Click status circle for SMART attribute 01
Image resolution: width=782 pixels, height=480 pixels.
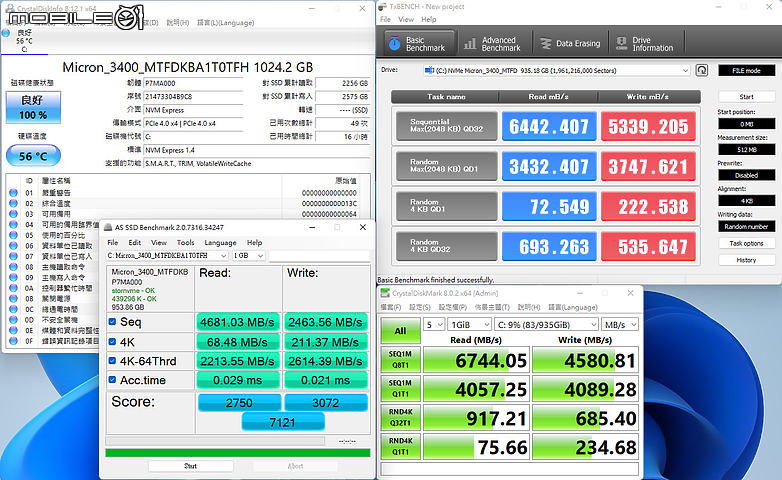pyautogui.click(x=13, y=193)
